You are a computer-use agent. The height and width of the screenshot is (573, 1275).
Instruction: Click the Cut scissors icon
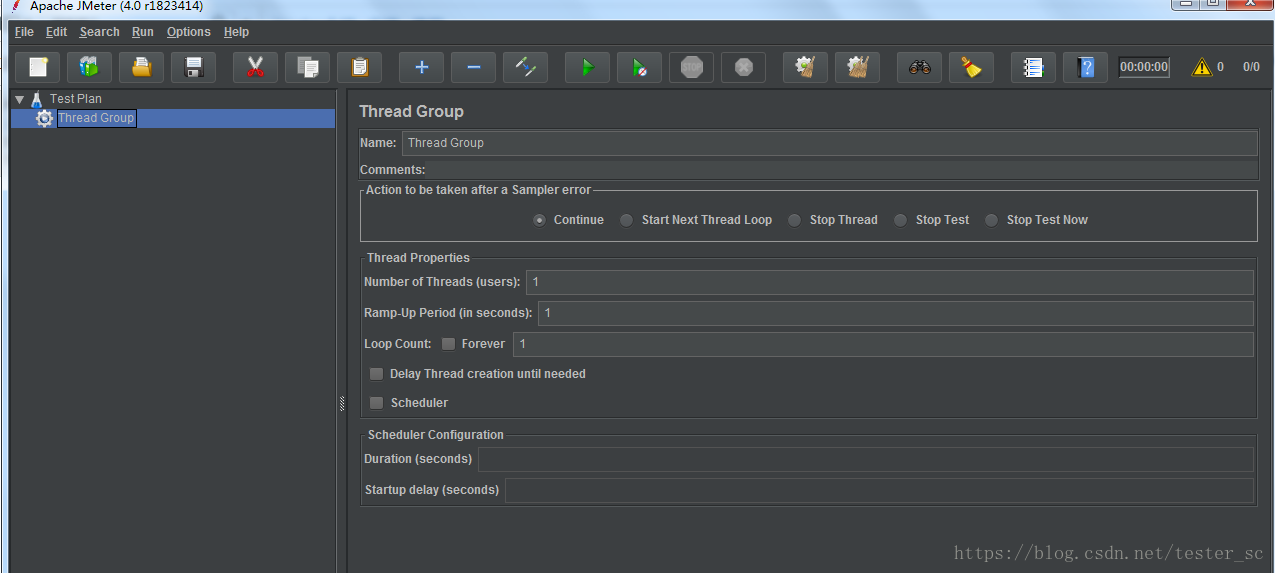[x=256, y=67]
